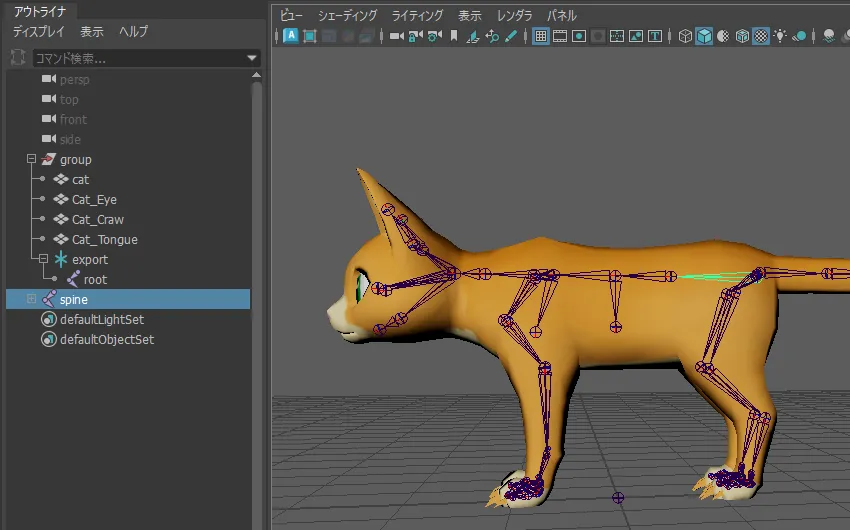850x530 pixels.
Task: Click the asterisk icon beside 'export'
Action: 61,259
